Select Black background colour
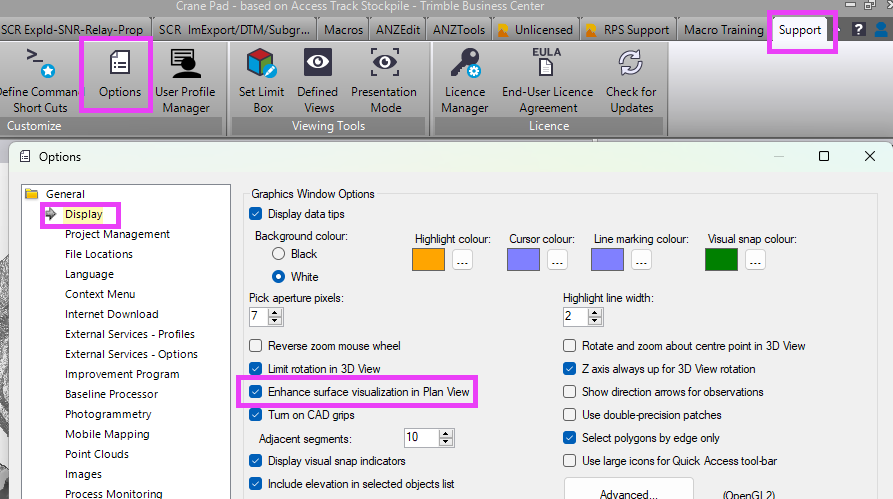893x499 pixels. click(x=278, y=253)
